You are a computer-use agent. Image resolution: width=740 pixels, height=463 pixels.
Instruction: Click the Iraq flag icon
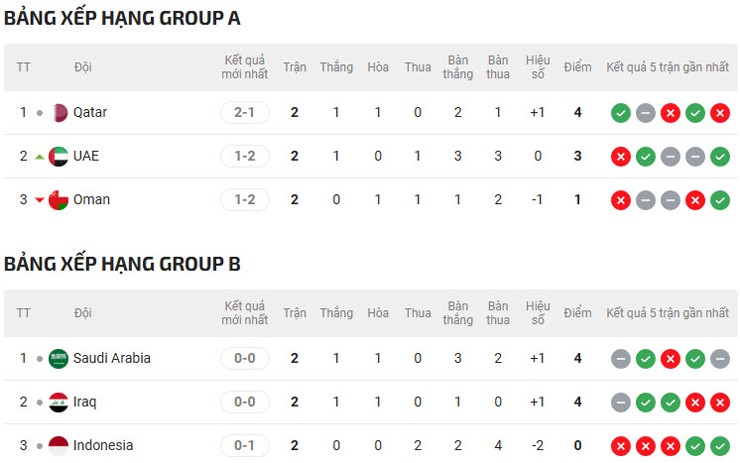click(59, 402)
